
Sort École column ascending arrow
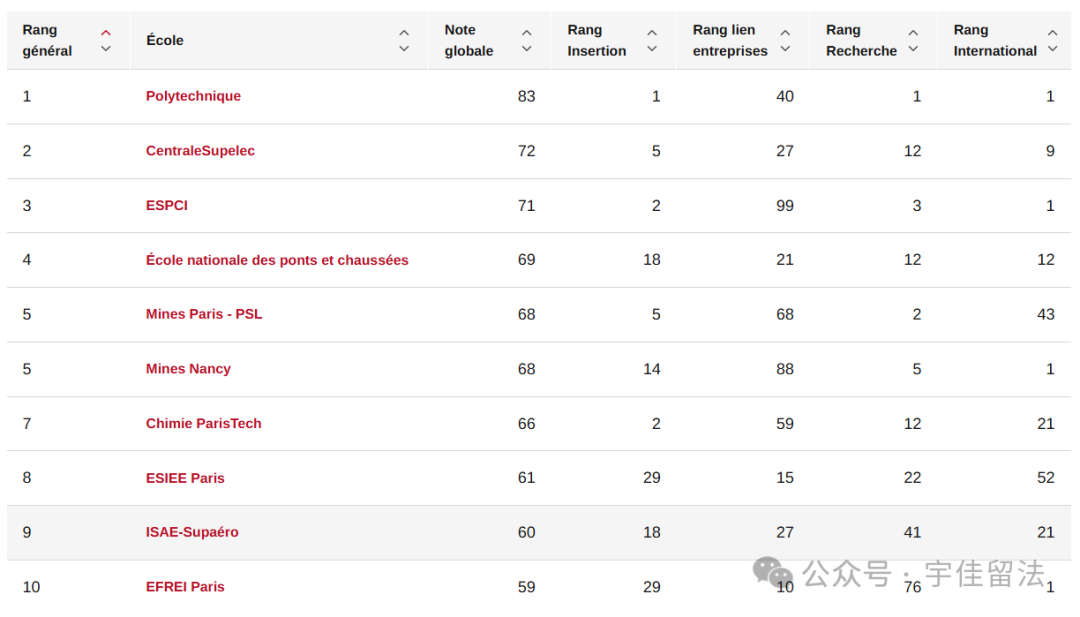coord(404,32)
